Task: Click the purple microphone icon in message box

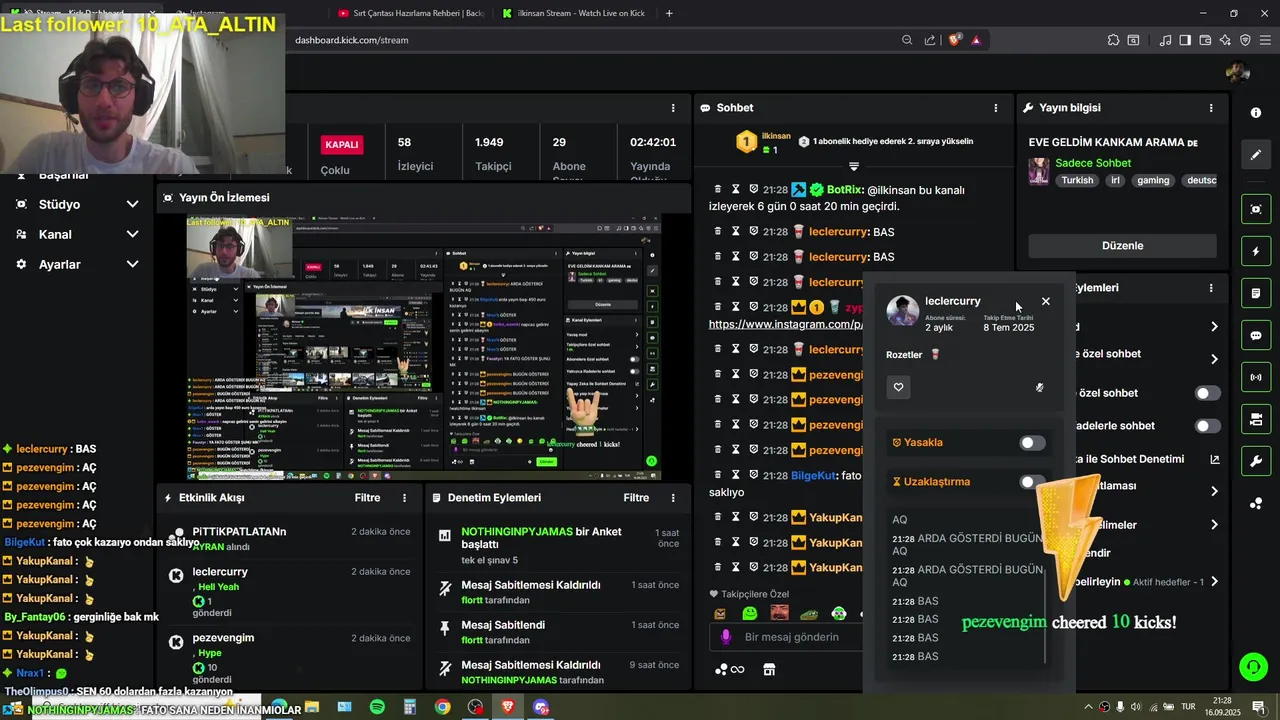Action: pos(726,637)
